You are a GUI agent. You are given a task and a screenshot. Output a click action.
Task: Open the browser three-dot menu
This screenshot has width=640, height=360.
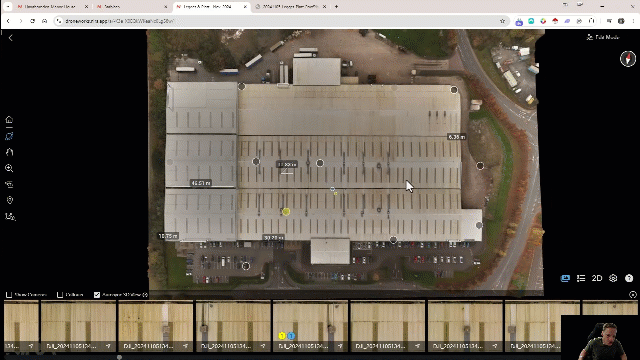pos(633,21)
